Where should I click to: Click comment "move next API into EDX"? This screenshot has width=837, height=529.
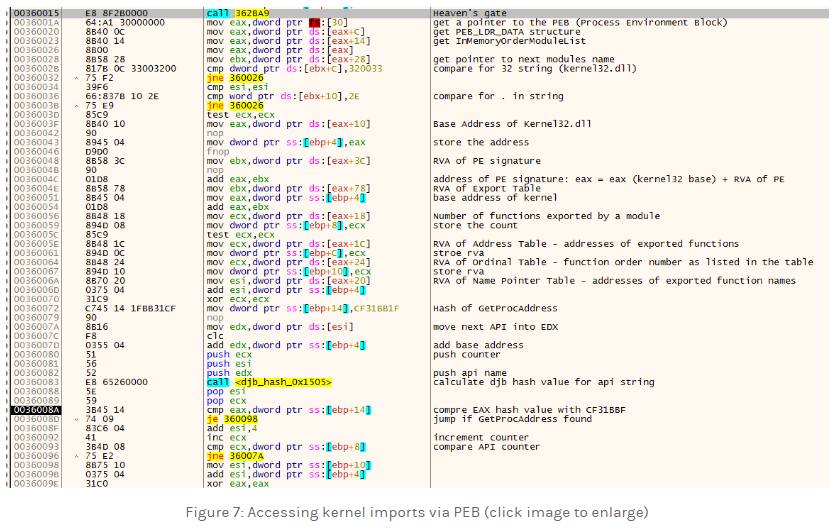coord(495,327)
